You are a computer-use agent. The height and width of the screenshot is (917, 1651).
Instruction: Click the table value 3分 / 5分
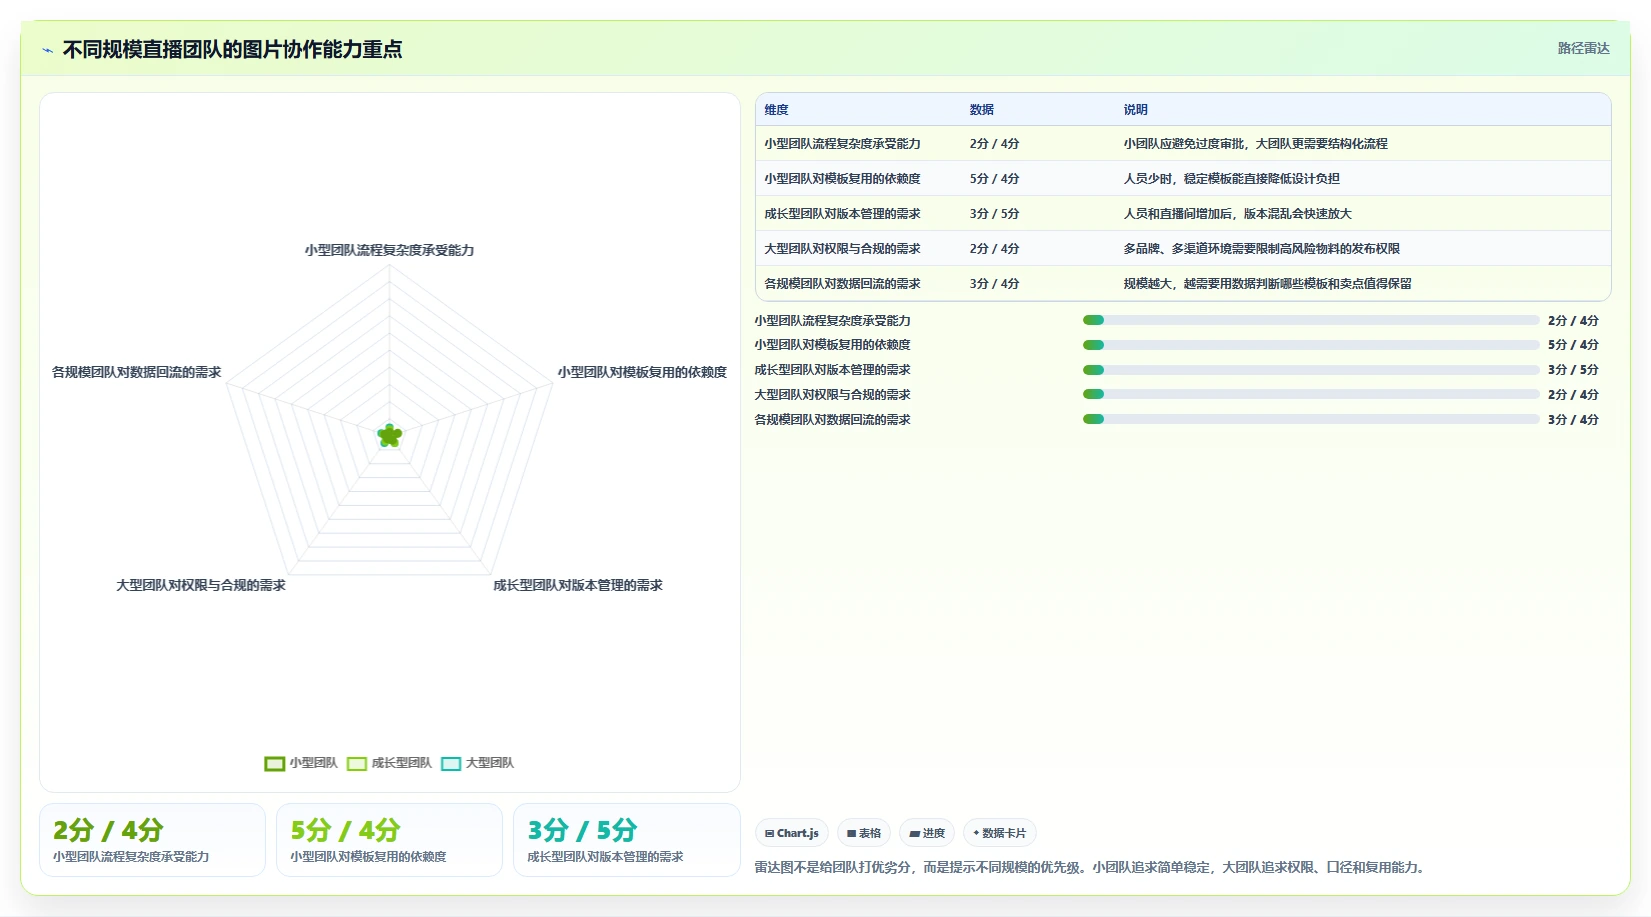[x=994, y=214]
